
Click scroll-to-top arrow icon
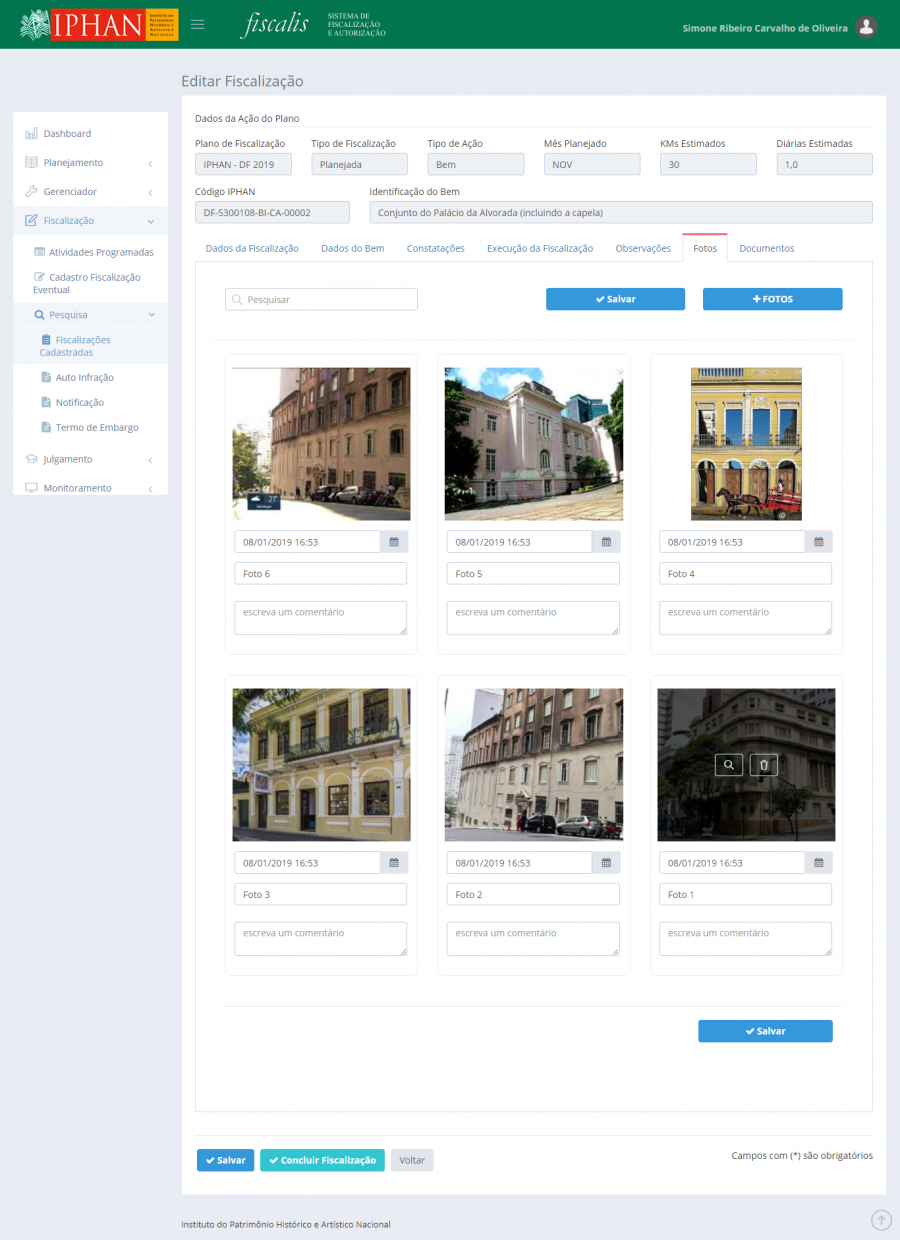click(x=881, y=1219)
